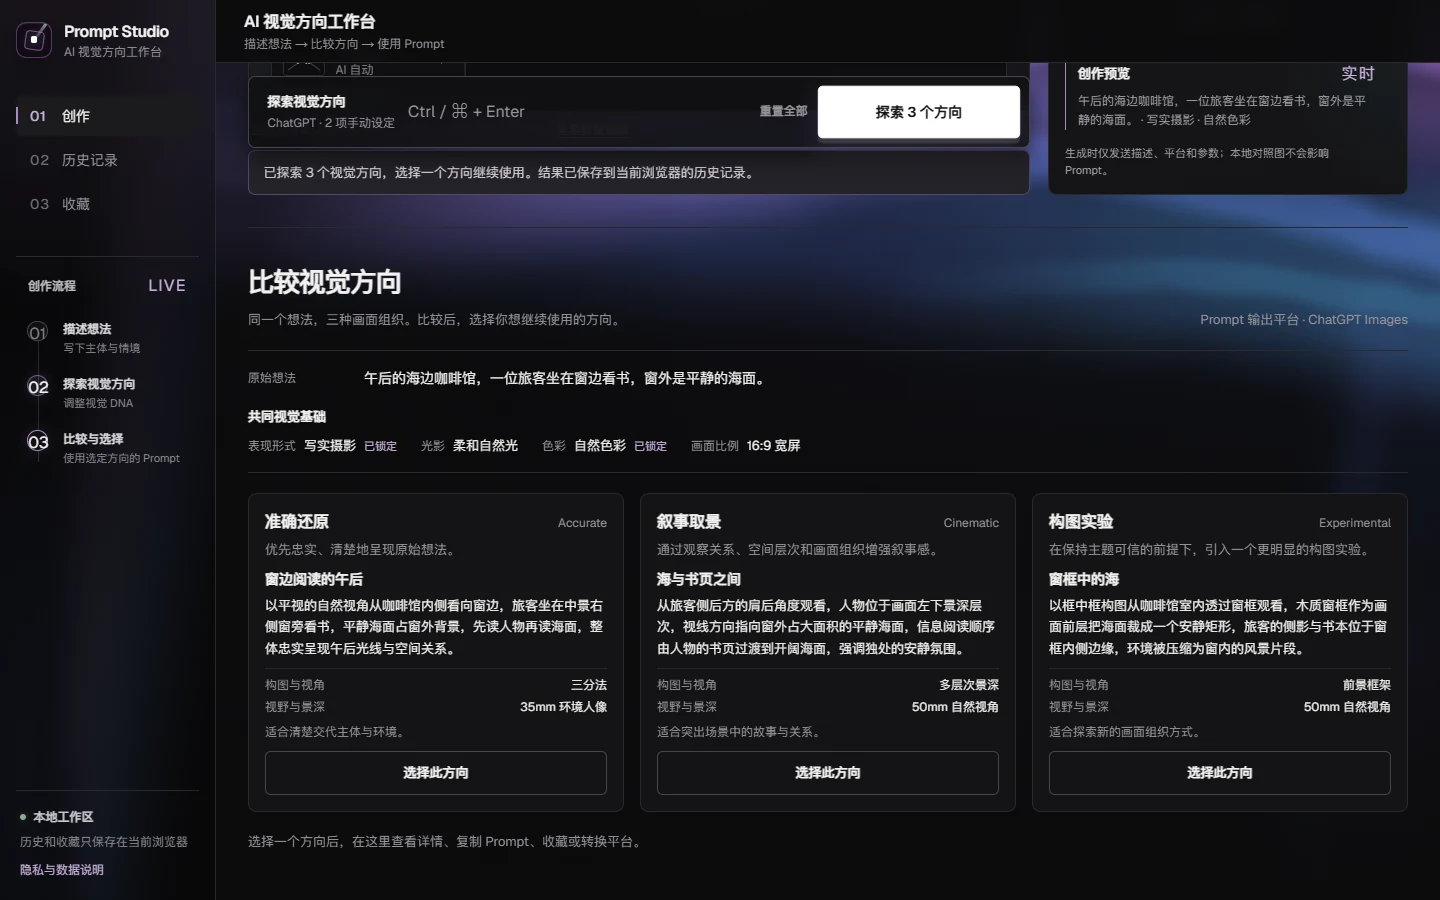The width and height of the screenshot is (1440, 900).
Task: Click the 本地工作区 status label
Action: pos(63,817)
